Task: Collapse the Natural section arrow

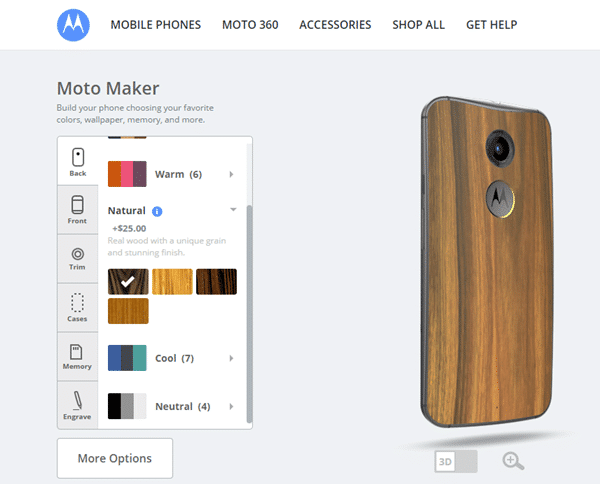Action: tap(233, 209)
